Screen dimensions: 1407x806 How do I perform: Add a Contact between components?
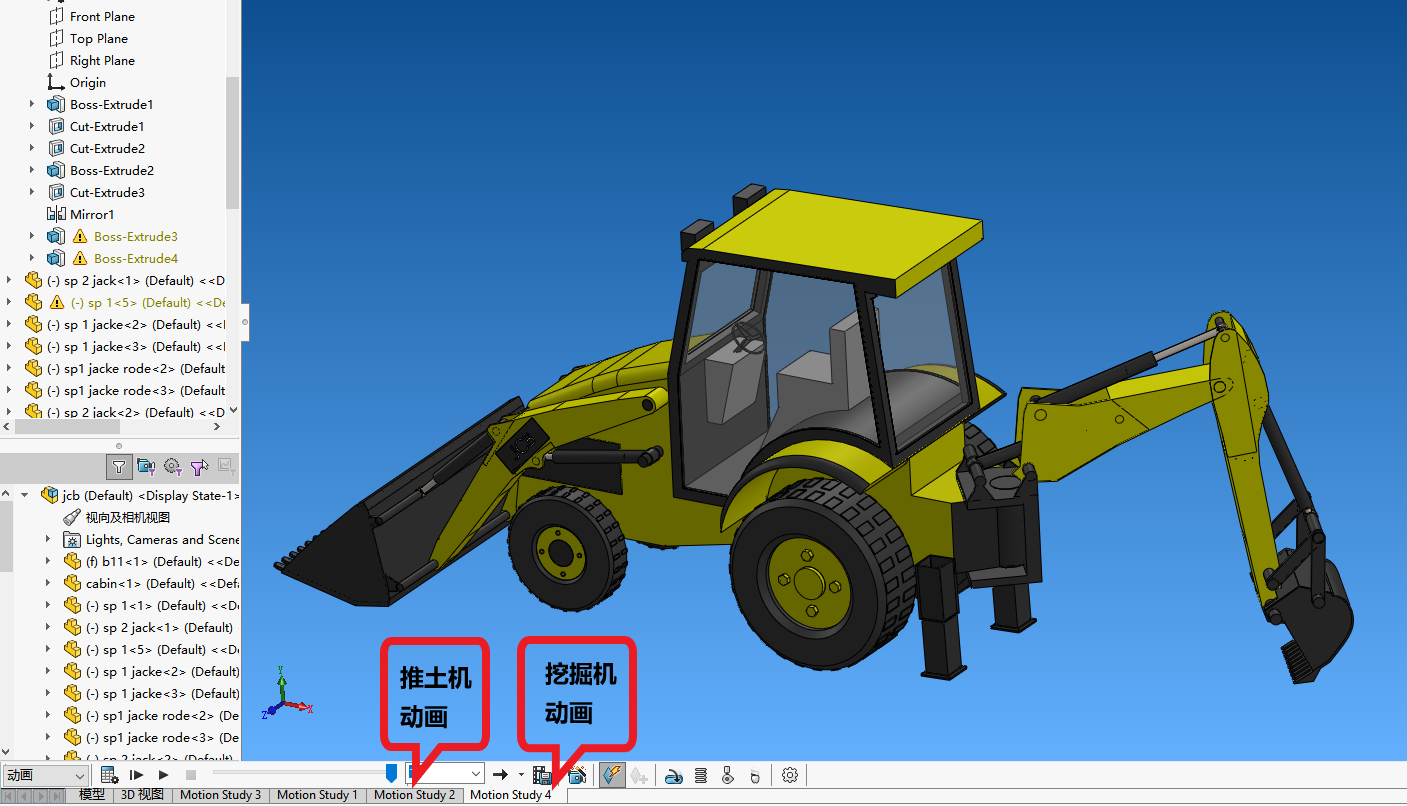[727, 774]
